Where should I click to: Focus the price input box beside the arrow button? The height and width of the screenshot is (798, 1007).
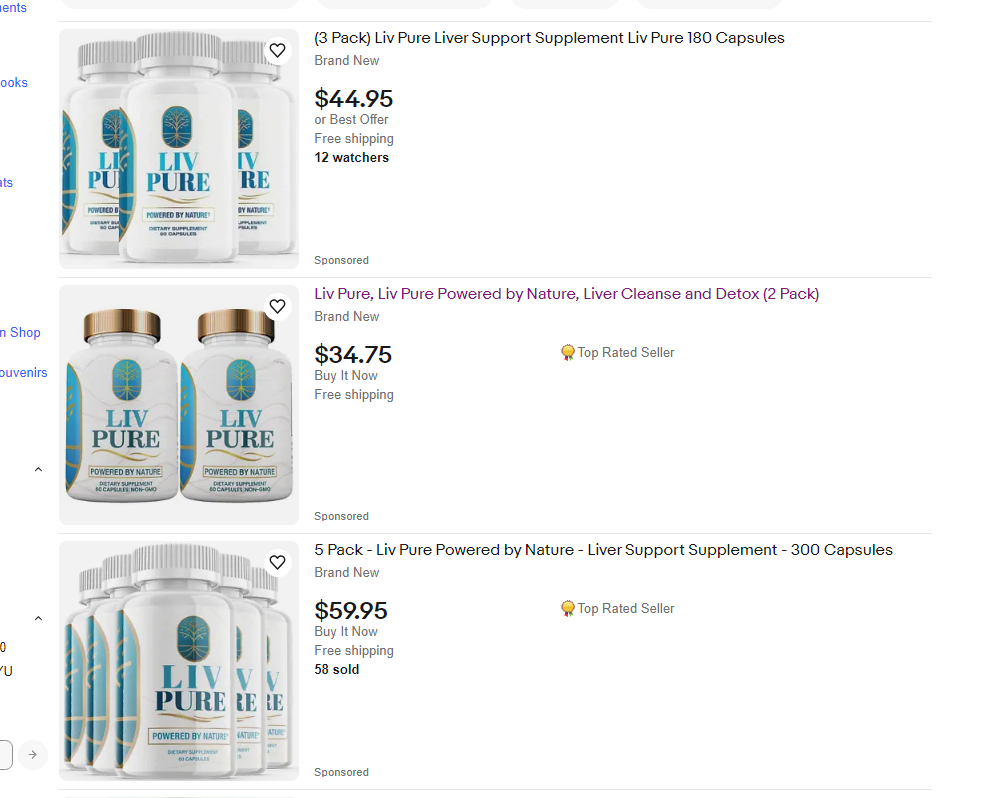[5, 754]
